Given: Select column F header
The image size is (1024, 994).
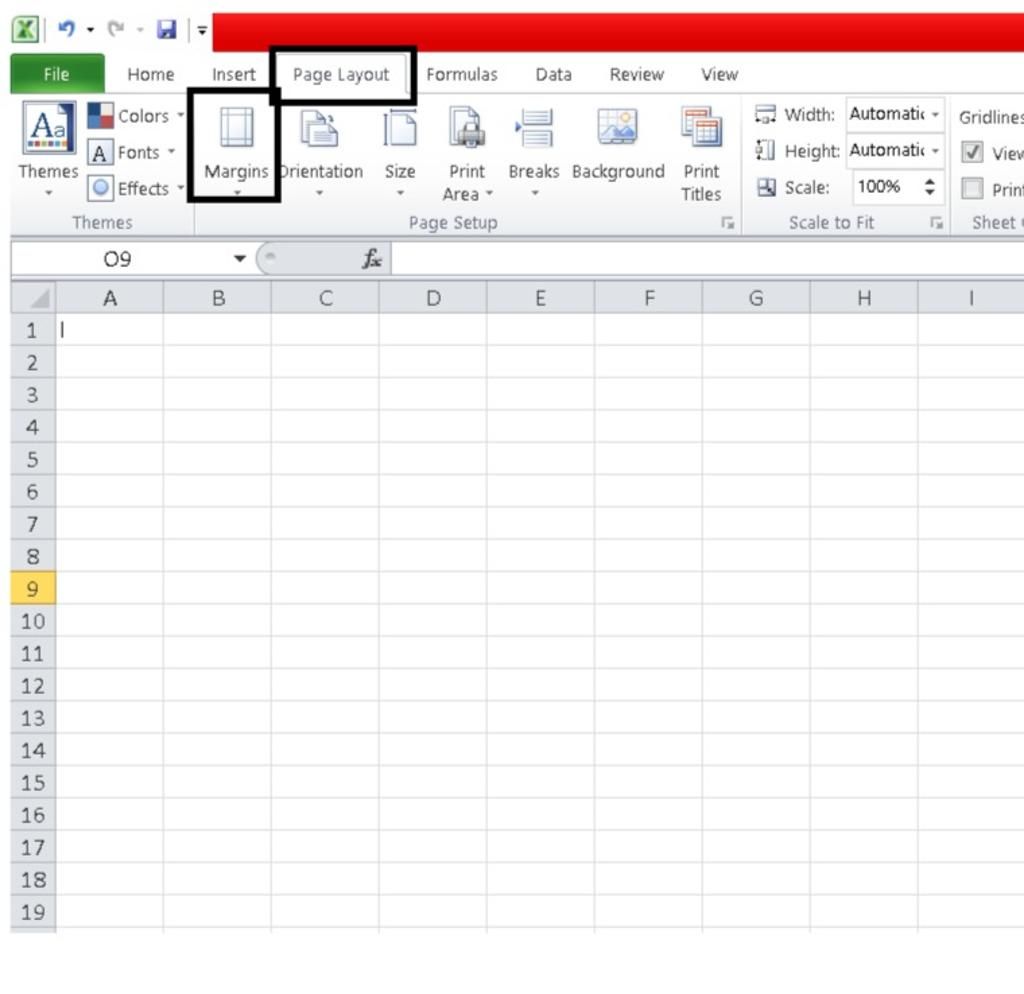Looking at the screenshot, I should tap(648, 298).
